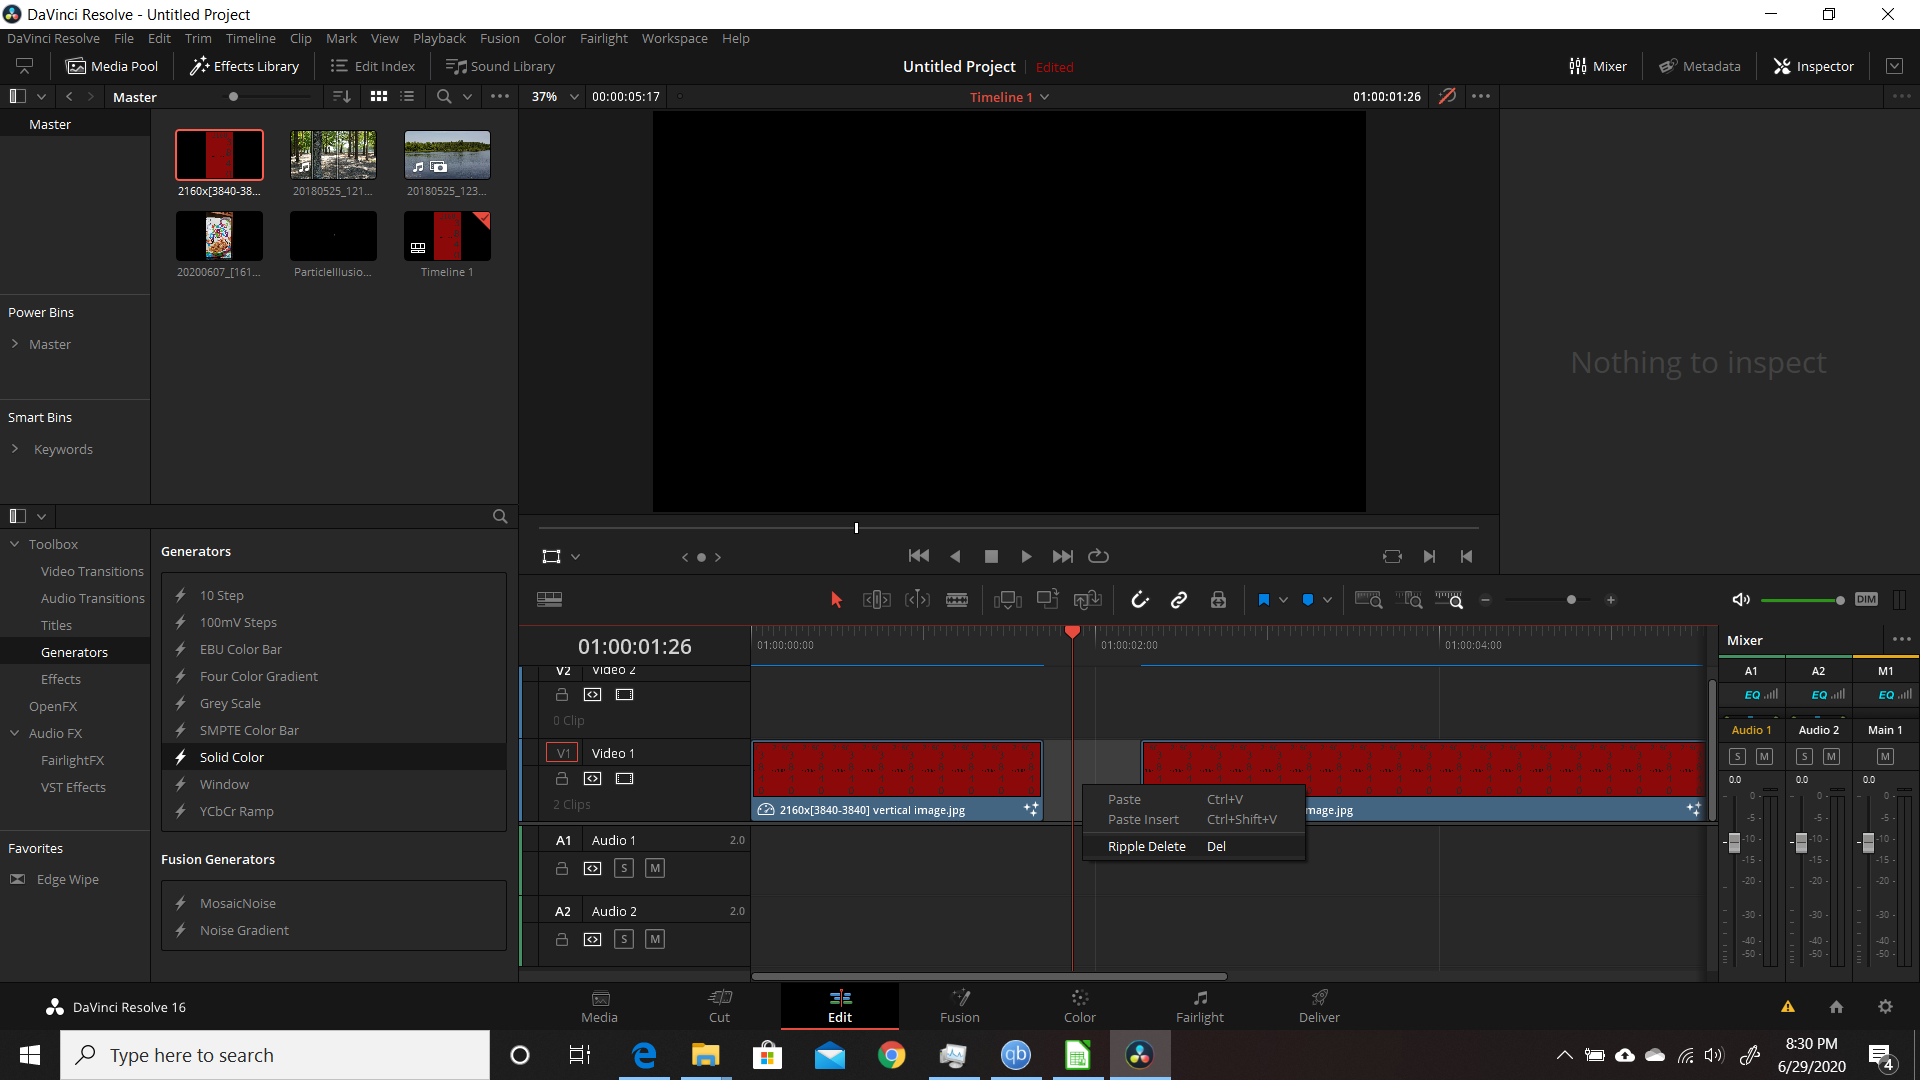The height and width of the screenshot is (1080, 1920).
Task: Open the Inspector panel
Action: point(1813,67)
